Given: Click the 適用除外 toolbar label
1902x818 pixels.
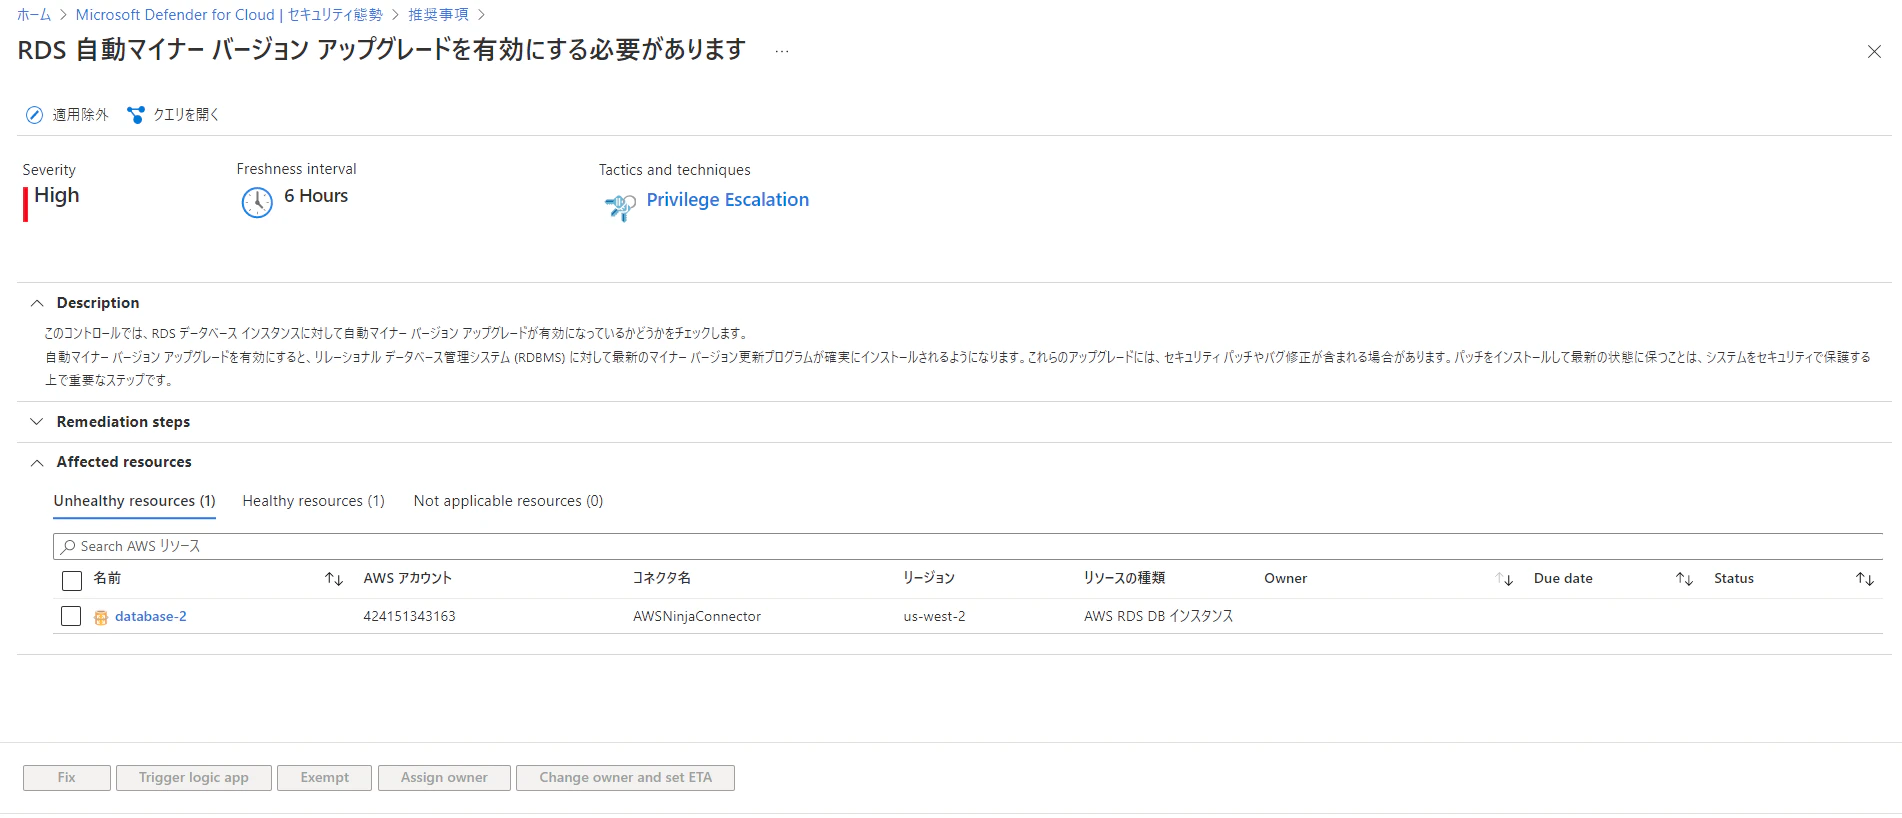Looking at the screenshot, I should [81, 115].
